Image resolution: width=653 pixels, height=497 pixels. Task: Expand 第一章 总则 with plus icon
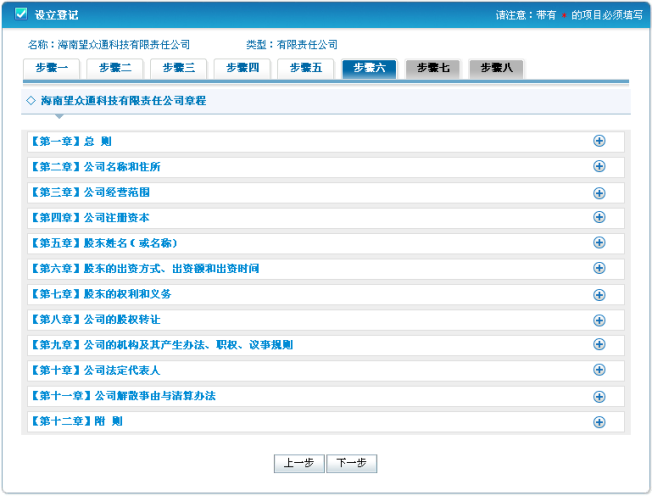coord(599,141)
